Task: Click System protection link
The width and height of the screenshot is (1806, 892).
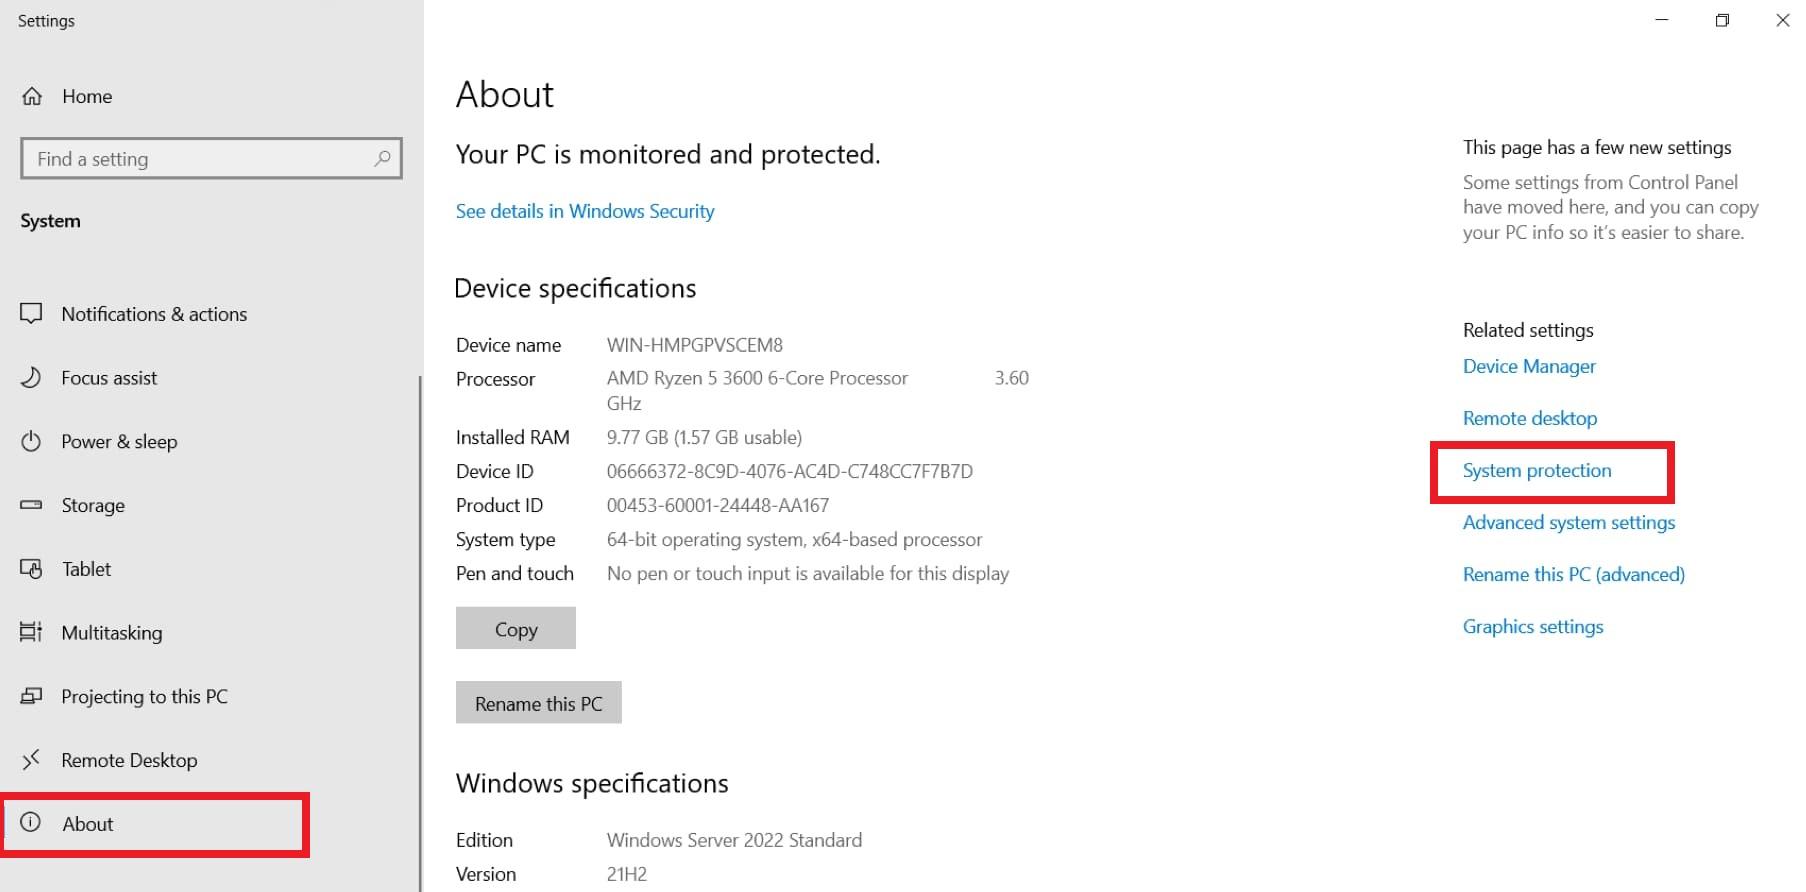Action: pyautogui.click(x=1537, y=470)
